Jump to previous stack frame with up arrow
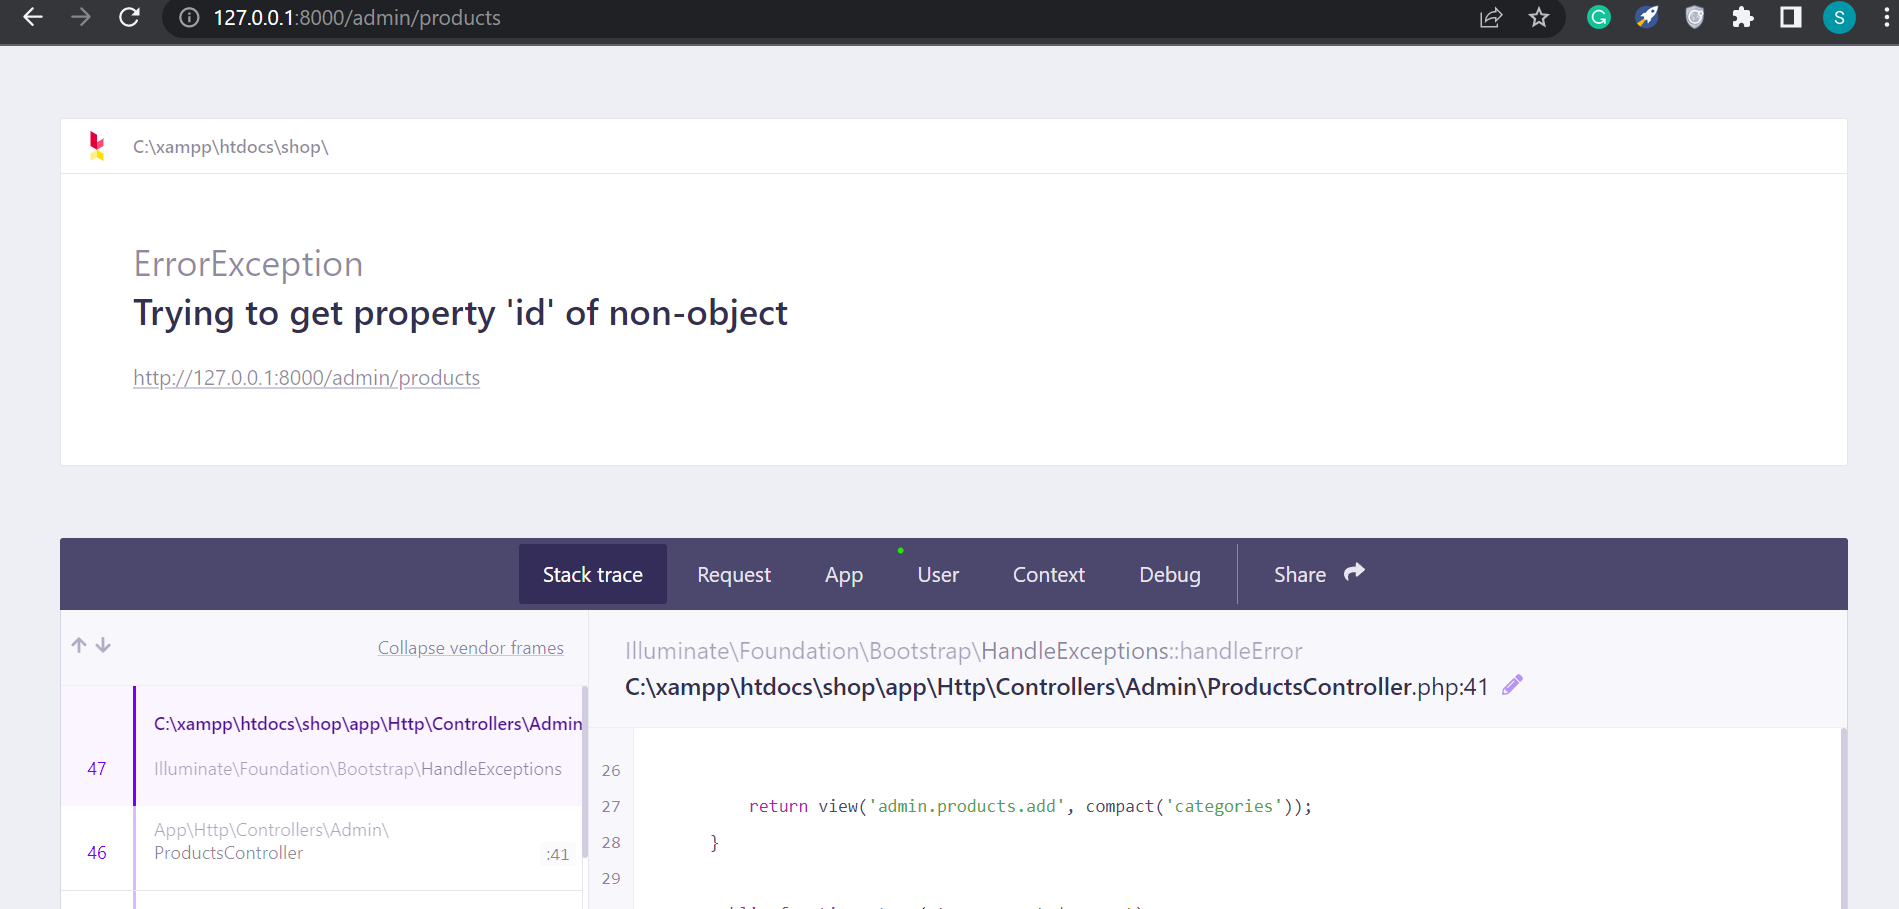The width and height of the screenshot is (1899, 909). (79, 645)
